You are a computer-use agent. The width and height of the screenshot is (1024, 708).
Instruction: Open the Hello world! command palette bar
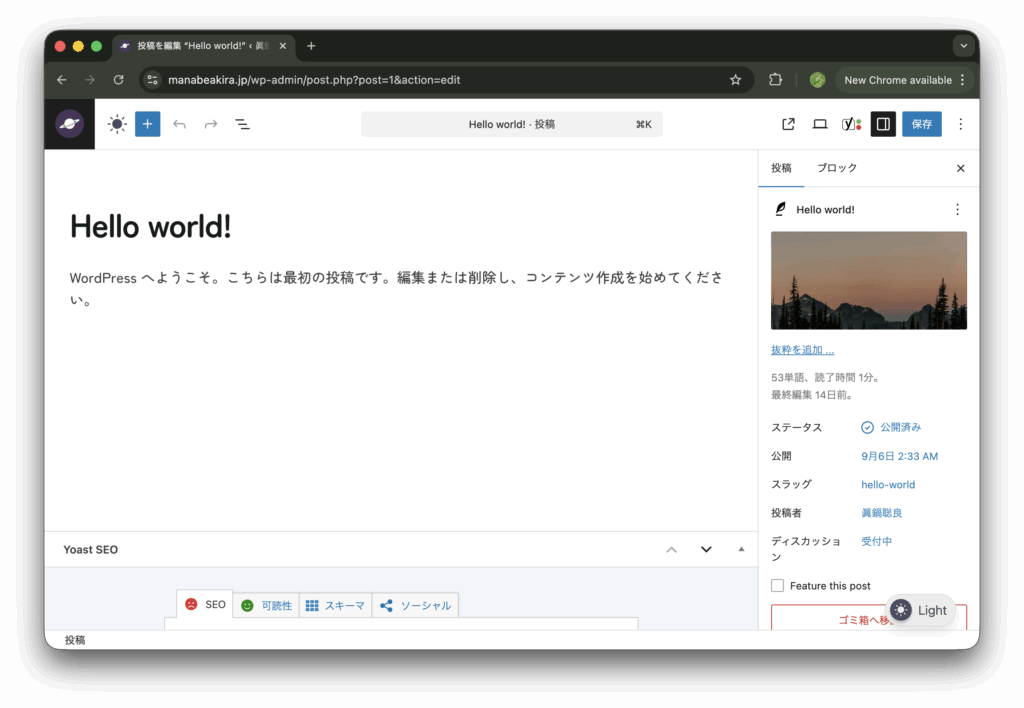pyautogui.click(x=511, y=124)
